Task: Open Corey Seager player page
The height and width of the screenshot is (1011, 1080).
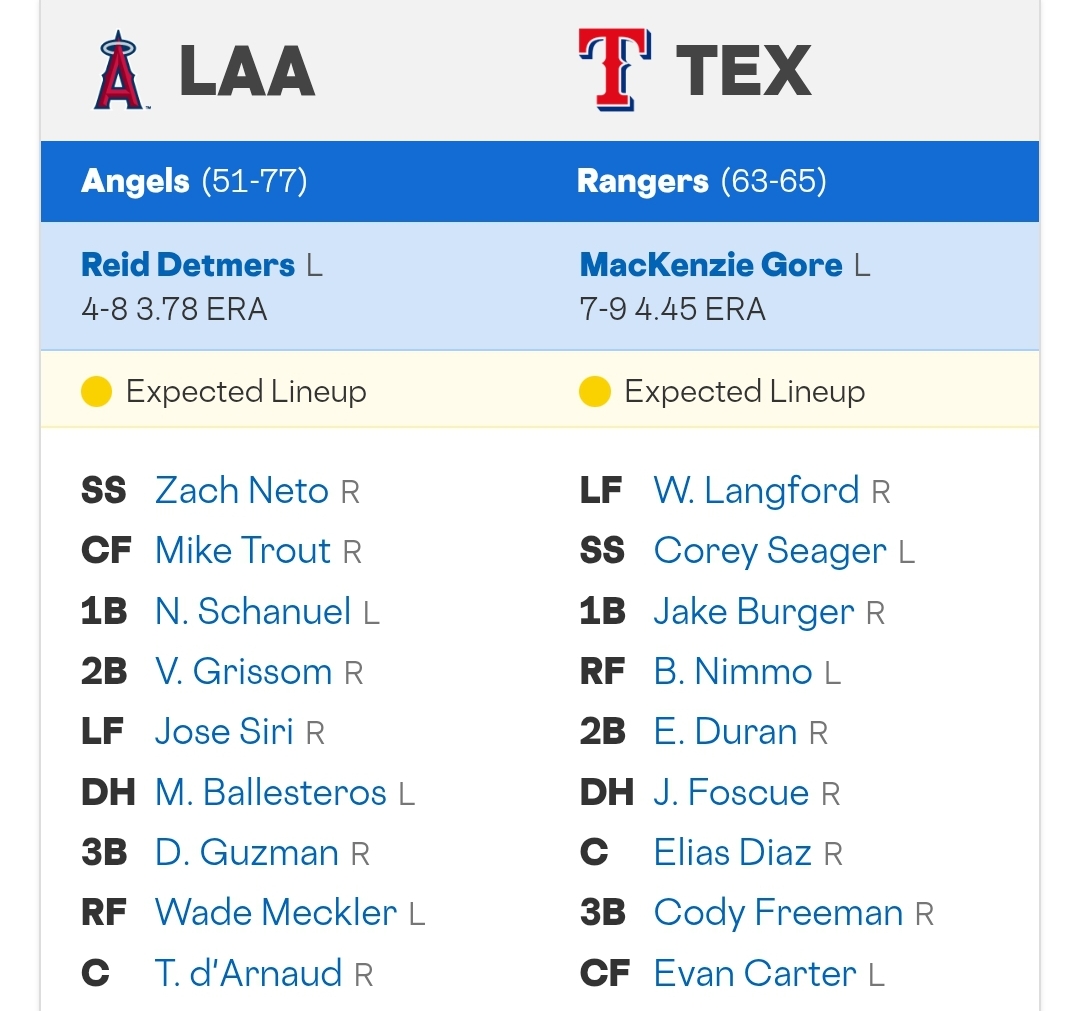Action: pos(770,551)
